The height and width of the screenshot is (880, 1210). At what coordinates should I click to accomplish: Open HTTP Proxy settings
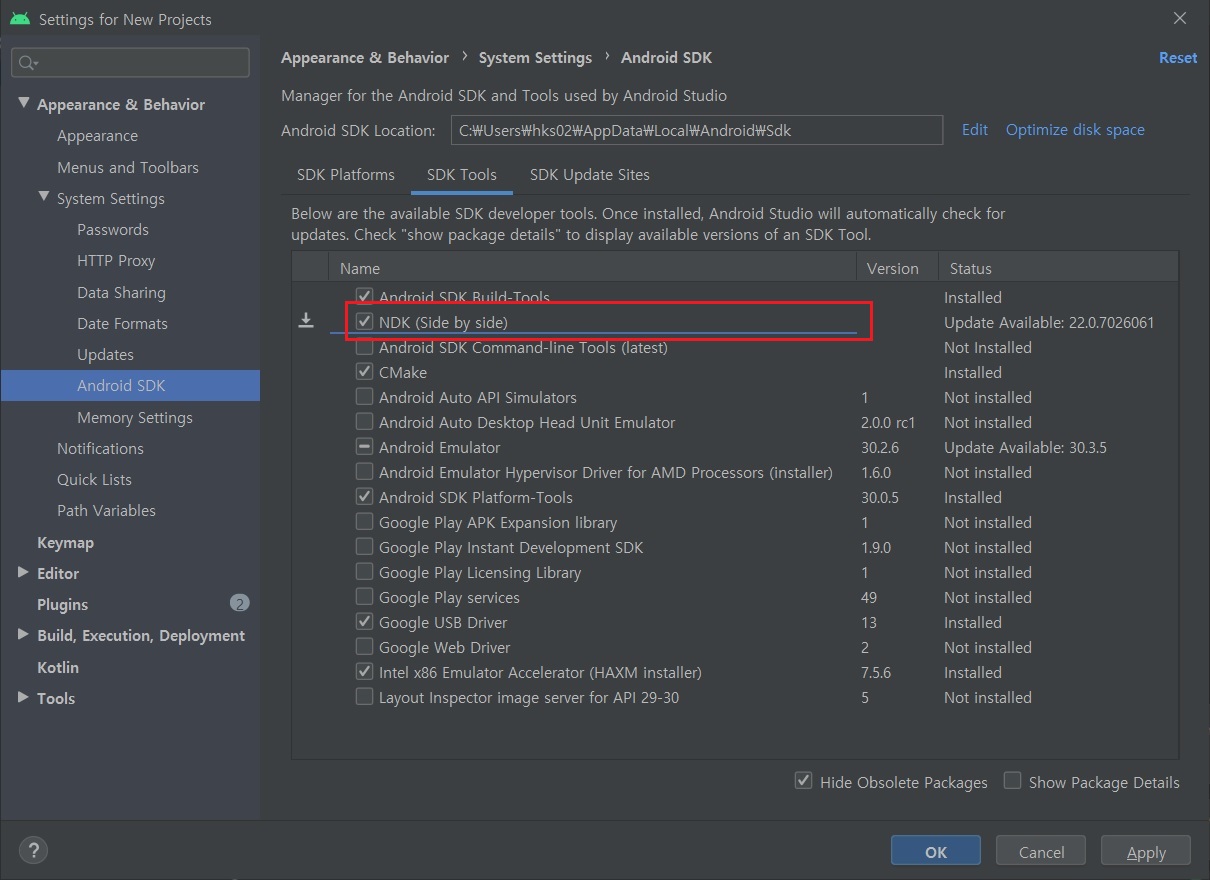pyautogui.click(x=116, y=260)
